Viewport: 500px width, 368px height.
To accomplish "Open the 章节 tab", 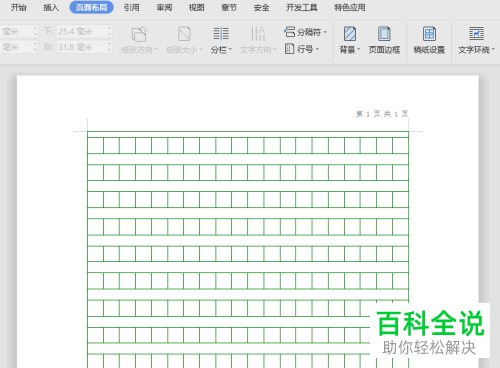I will (229, 7).
